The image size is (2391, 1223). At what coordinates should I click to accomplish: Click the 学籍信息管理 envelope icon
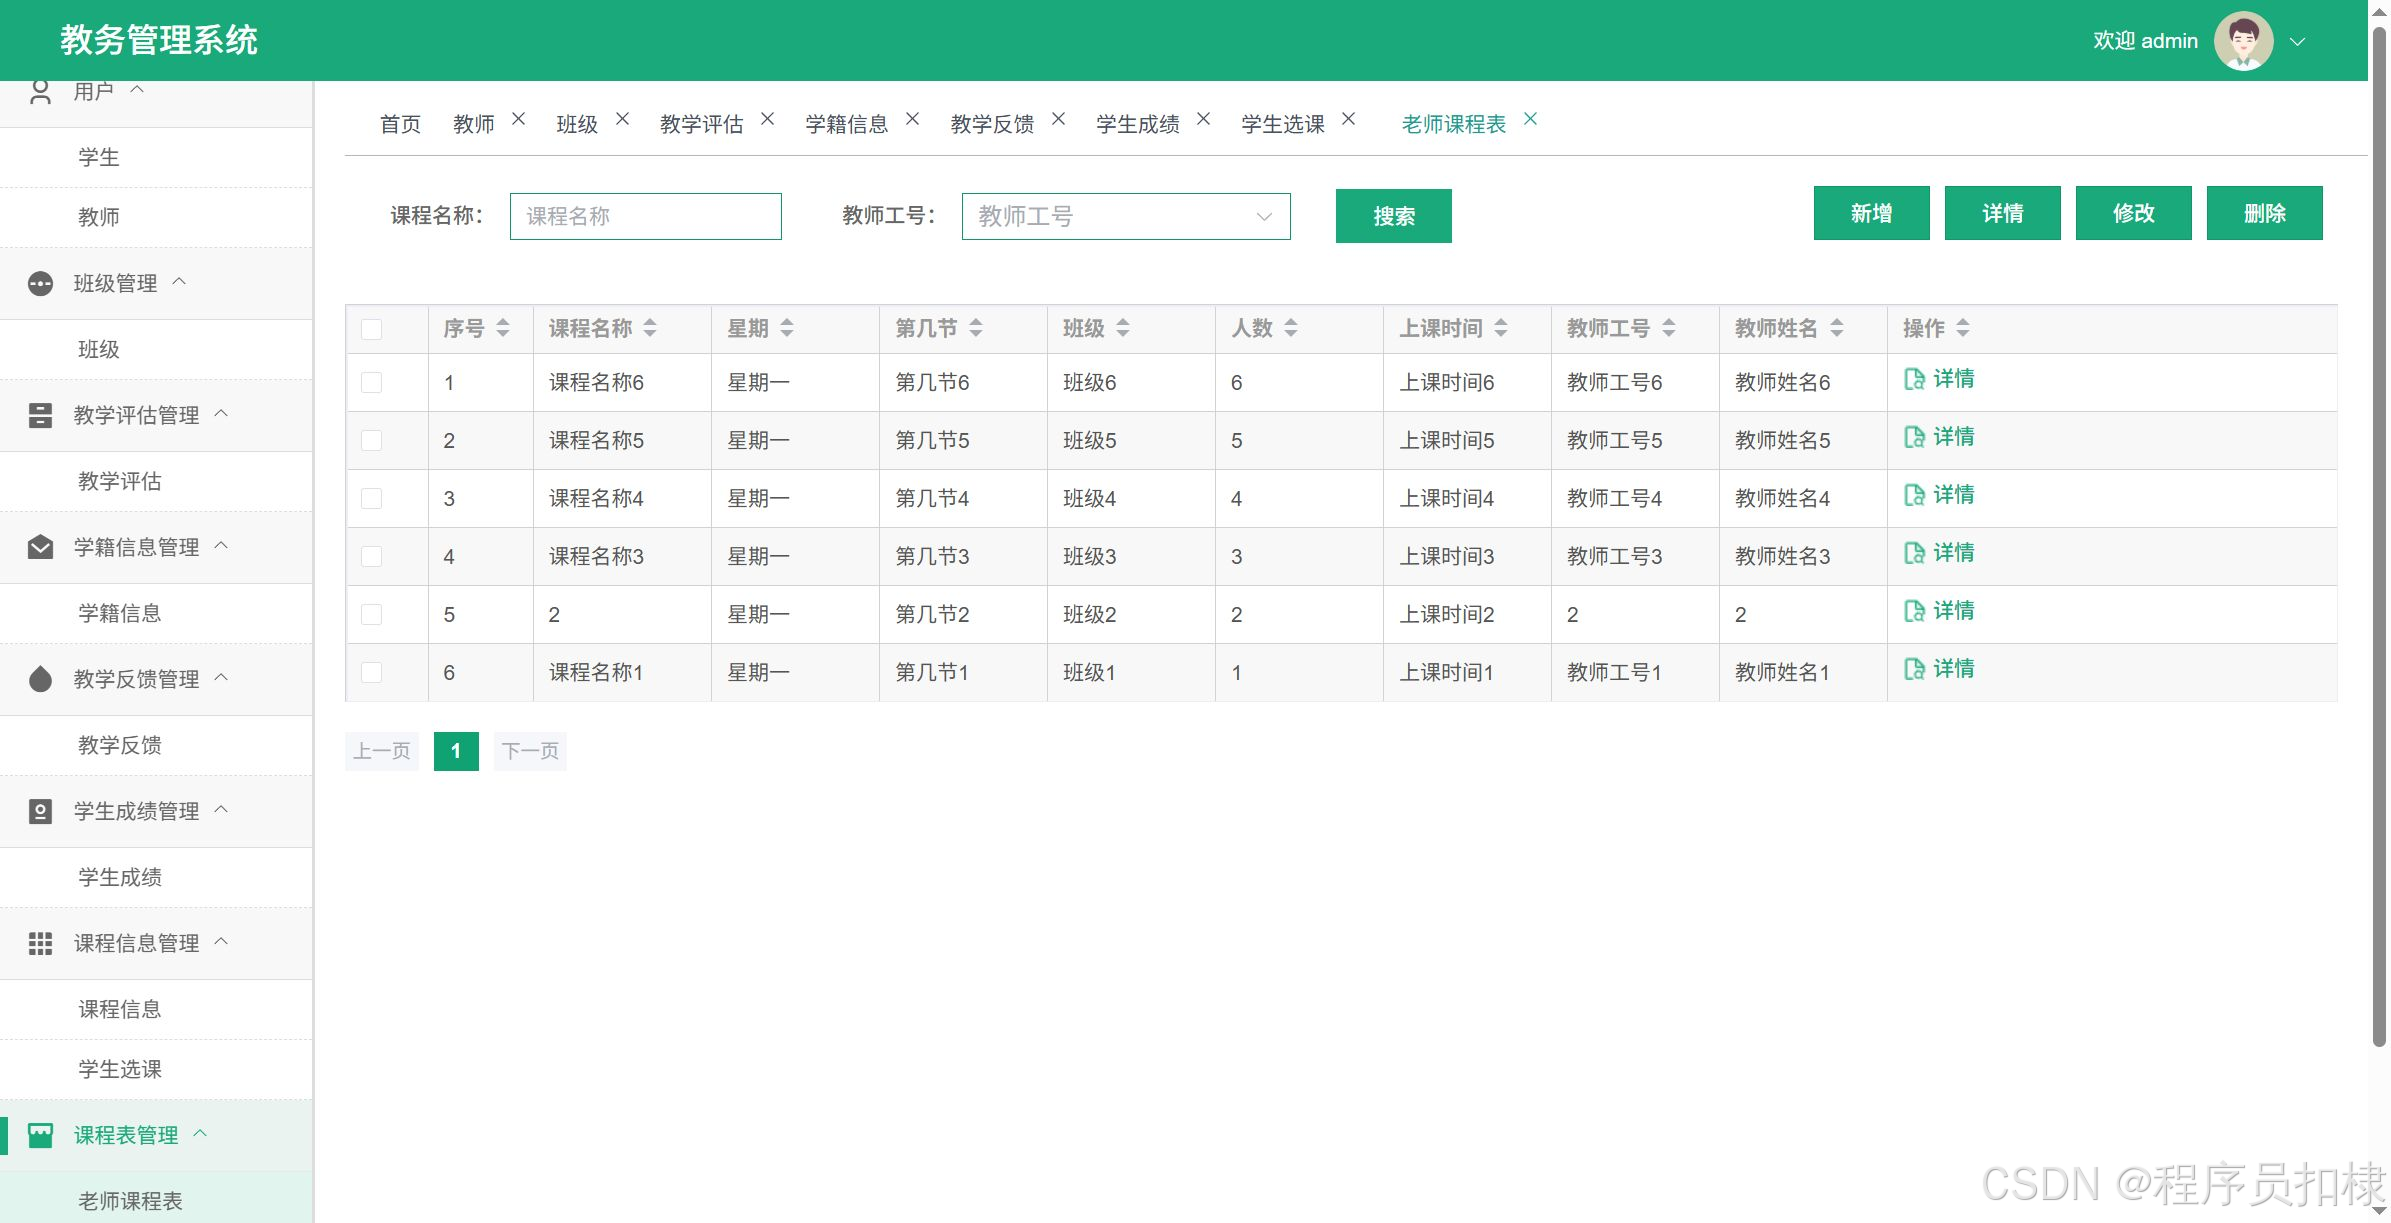40,547
